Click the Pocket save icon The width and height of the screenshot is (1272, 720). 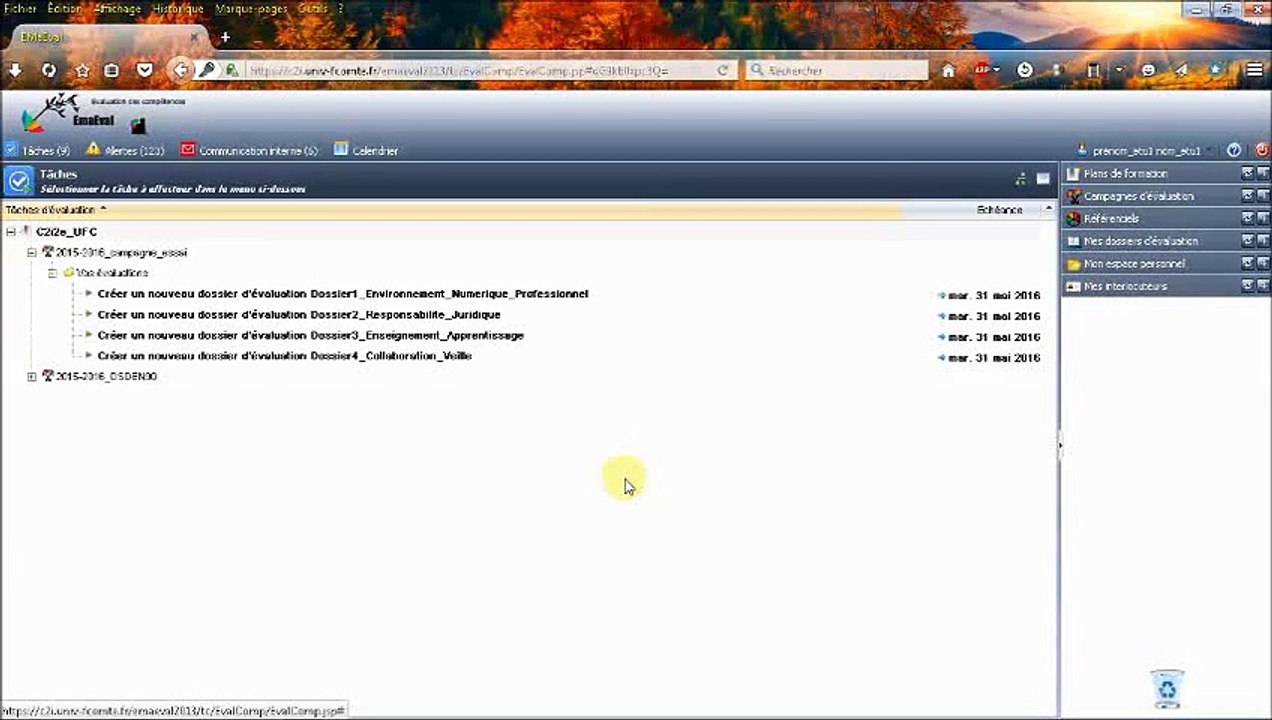(x=145, y=70)
